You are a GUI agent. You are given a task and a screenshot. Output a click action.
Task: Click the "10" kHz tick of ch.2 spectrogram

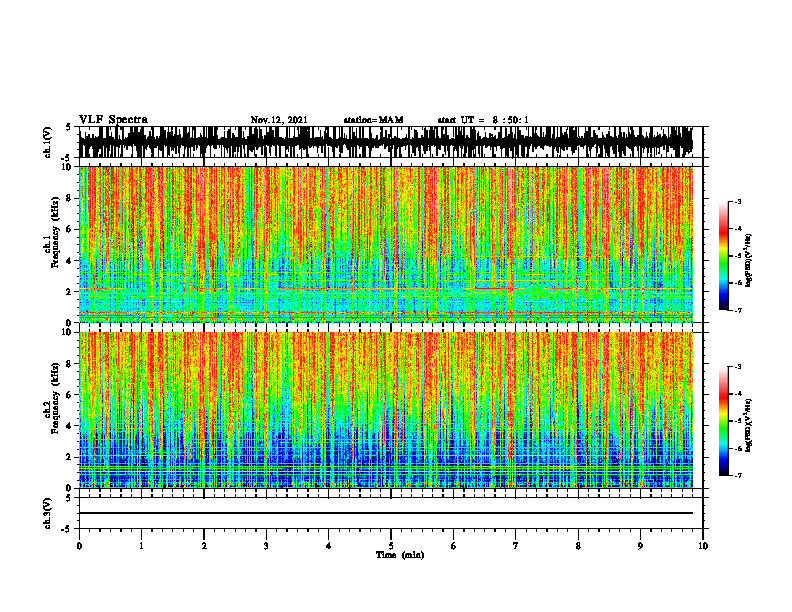pos(69,332)
